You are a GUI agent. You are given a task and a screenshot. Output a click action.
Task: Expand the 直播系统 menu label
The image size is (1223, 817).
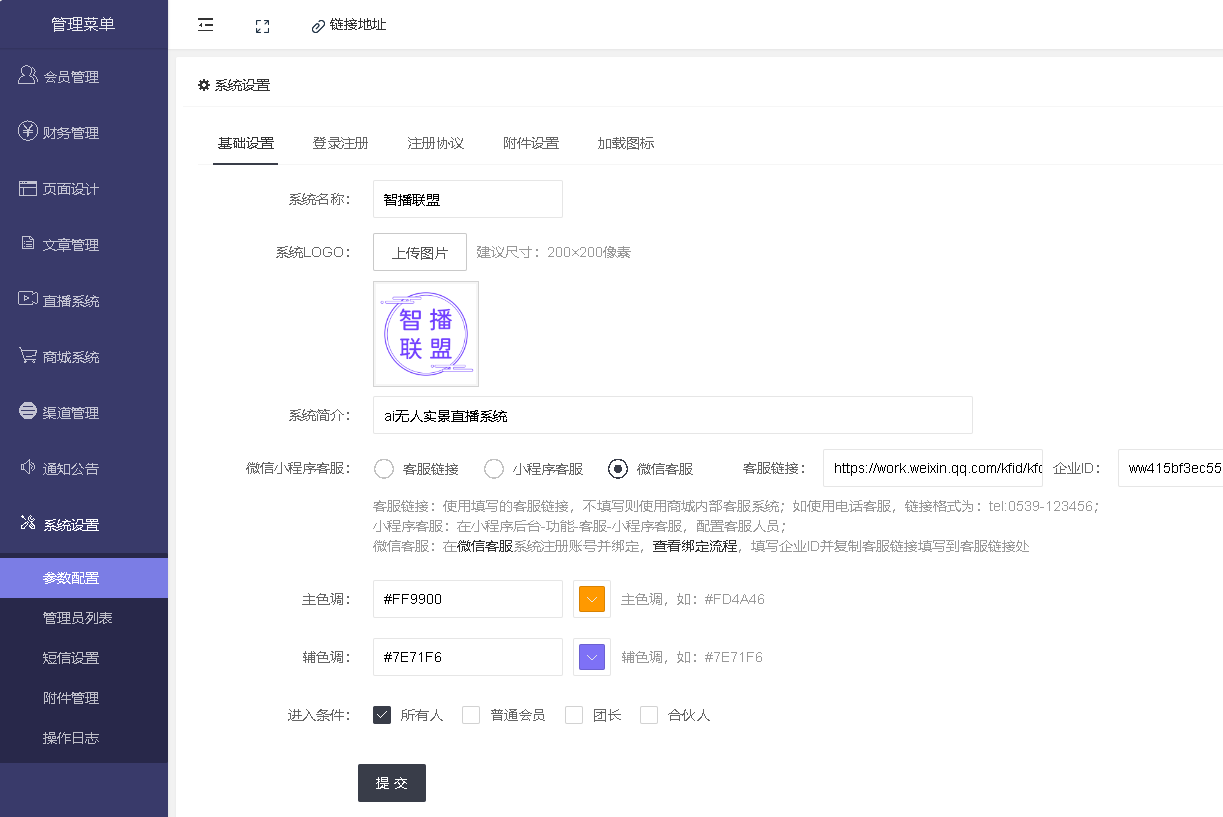pos(71,301)
